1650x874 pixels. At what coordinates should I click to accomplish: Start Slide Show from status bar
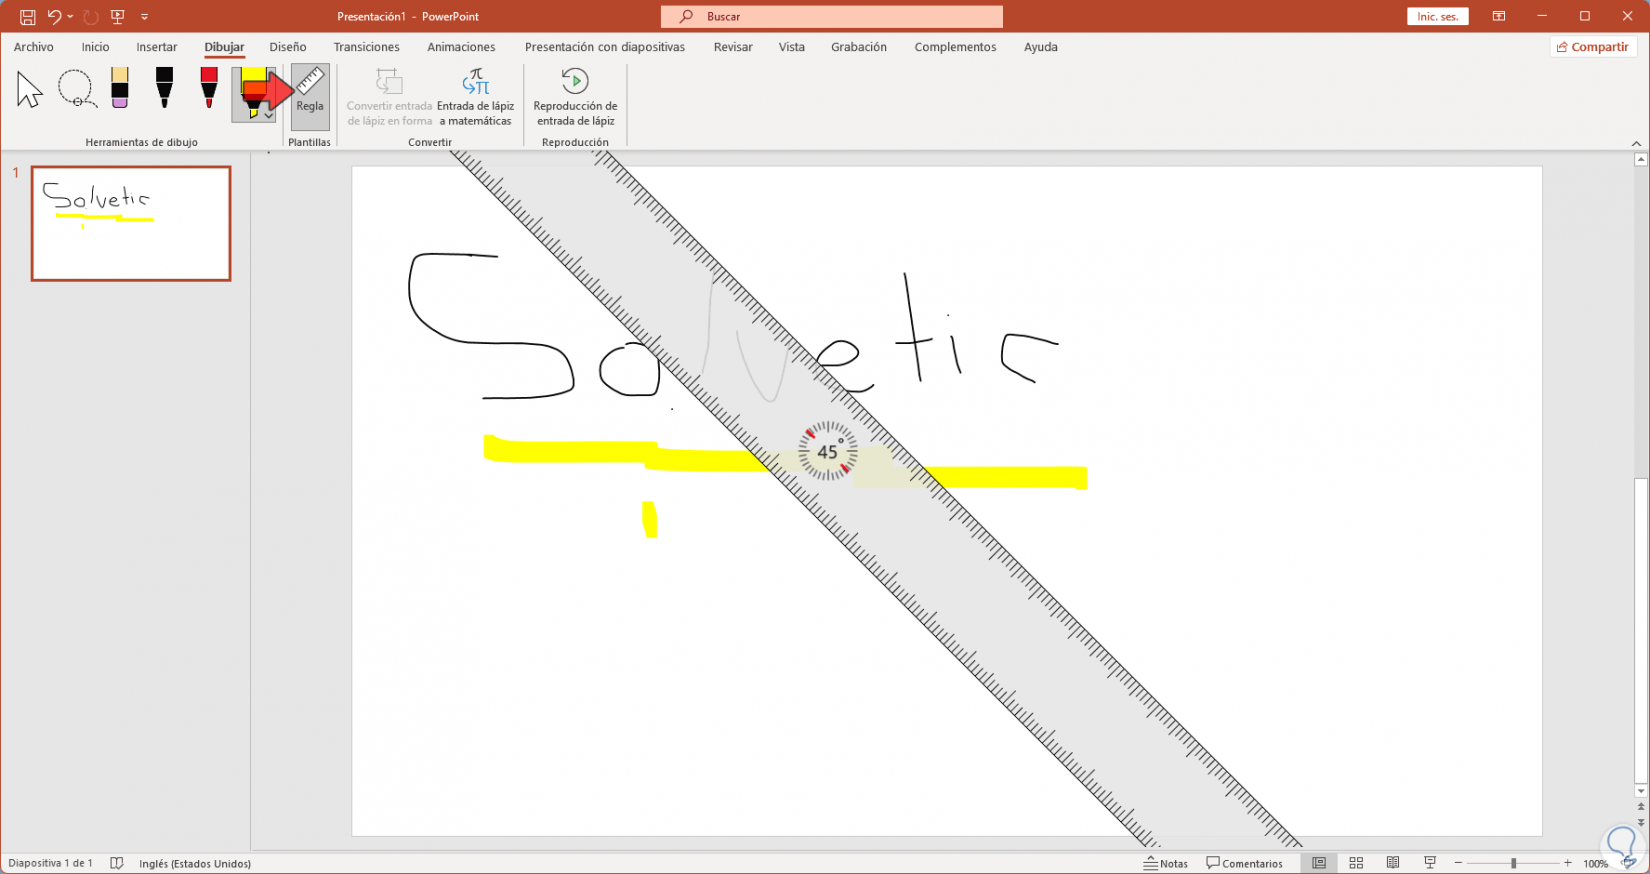click(x=1430, y=863)
